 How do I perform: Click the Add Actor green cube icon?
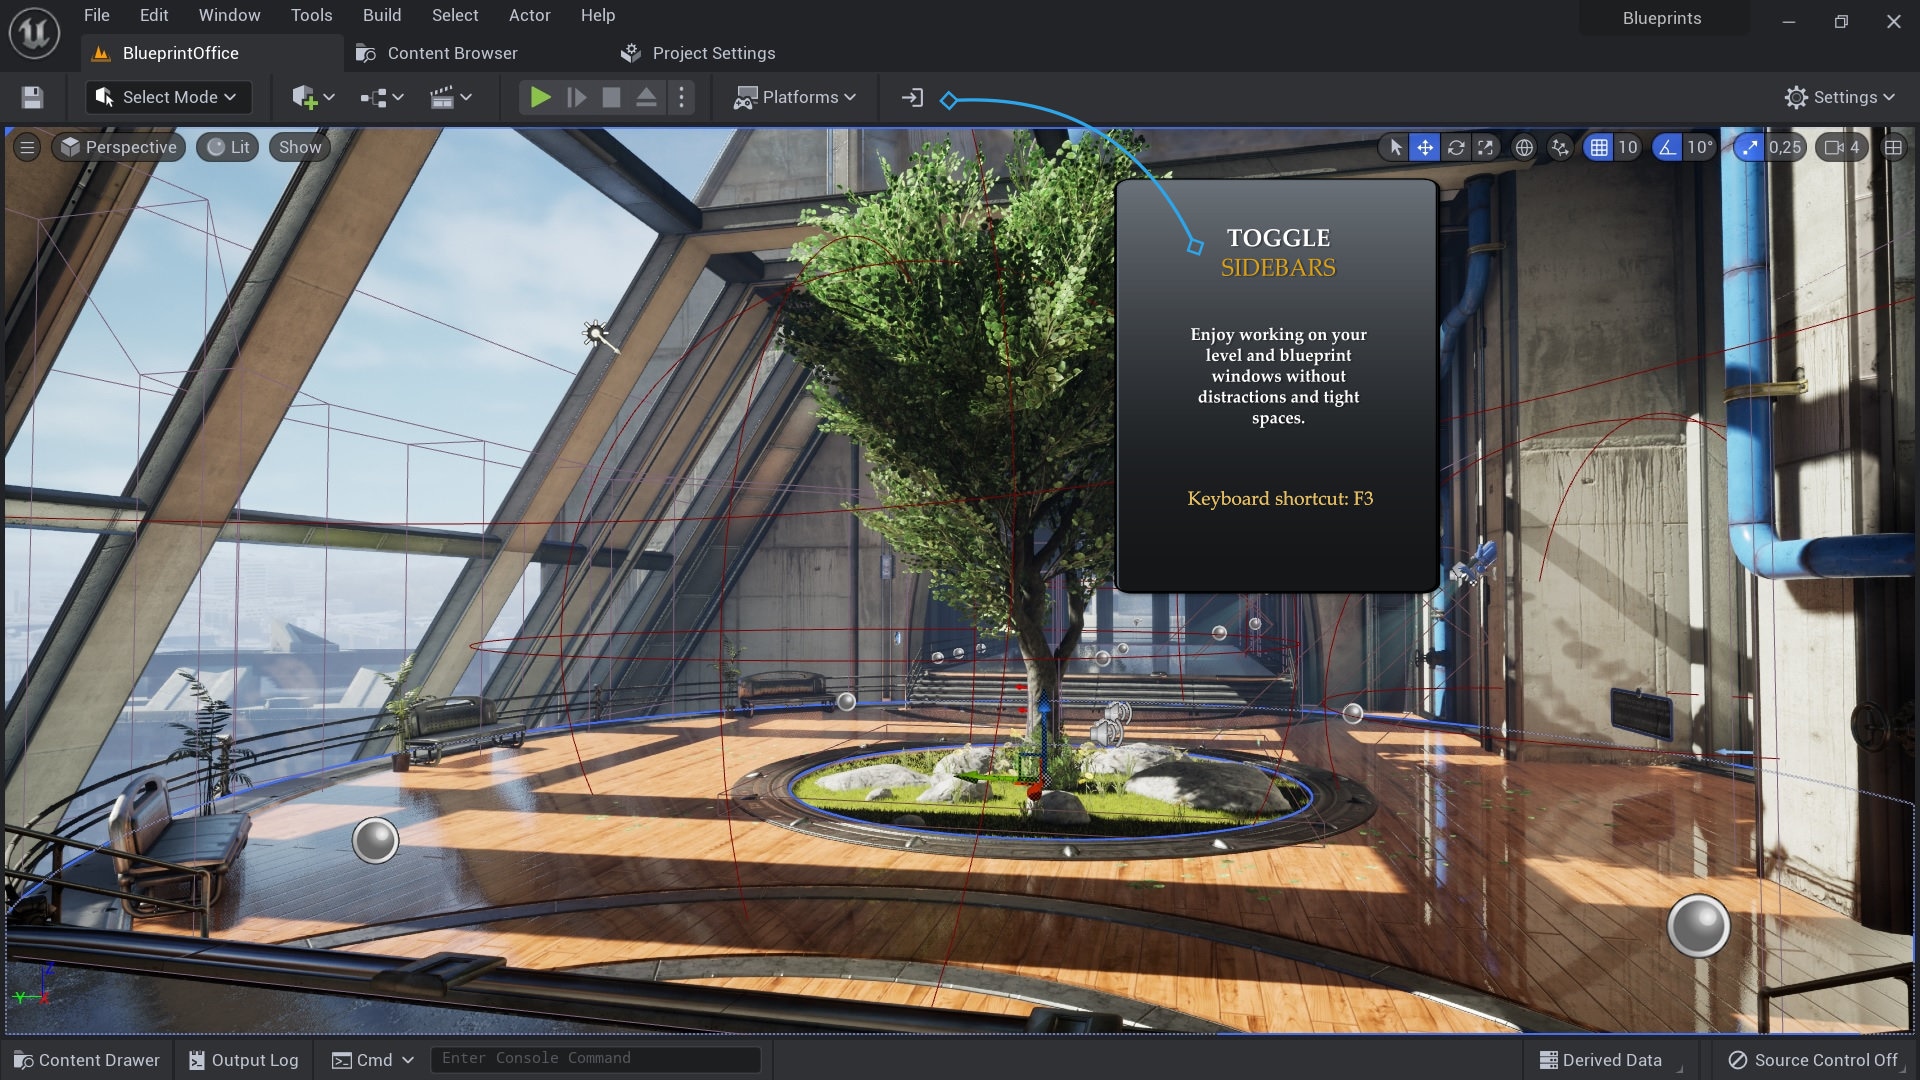coord(305,97)
